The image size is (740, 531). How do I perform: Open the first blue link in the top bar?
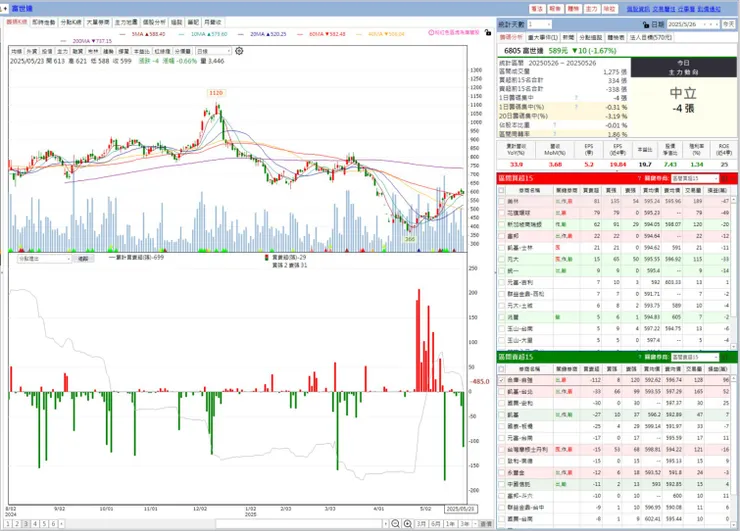638,9
